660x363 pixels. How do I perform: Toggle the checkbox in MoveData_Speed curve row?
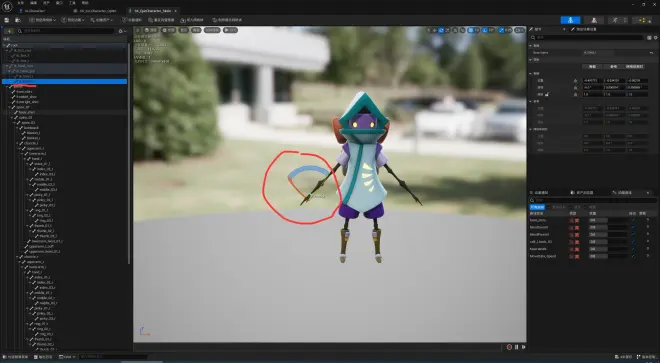tap(633, 256)
